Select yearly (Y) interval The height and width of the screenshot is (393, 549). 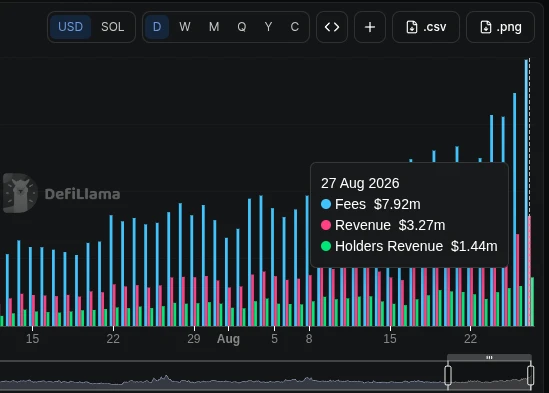click(268, 27)
